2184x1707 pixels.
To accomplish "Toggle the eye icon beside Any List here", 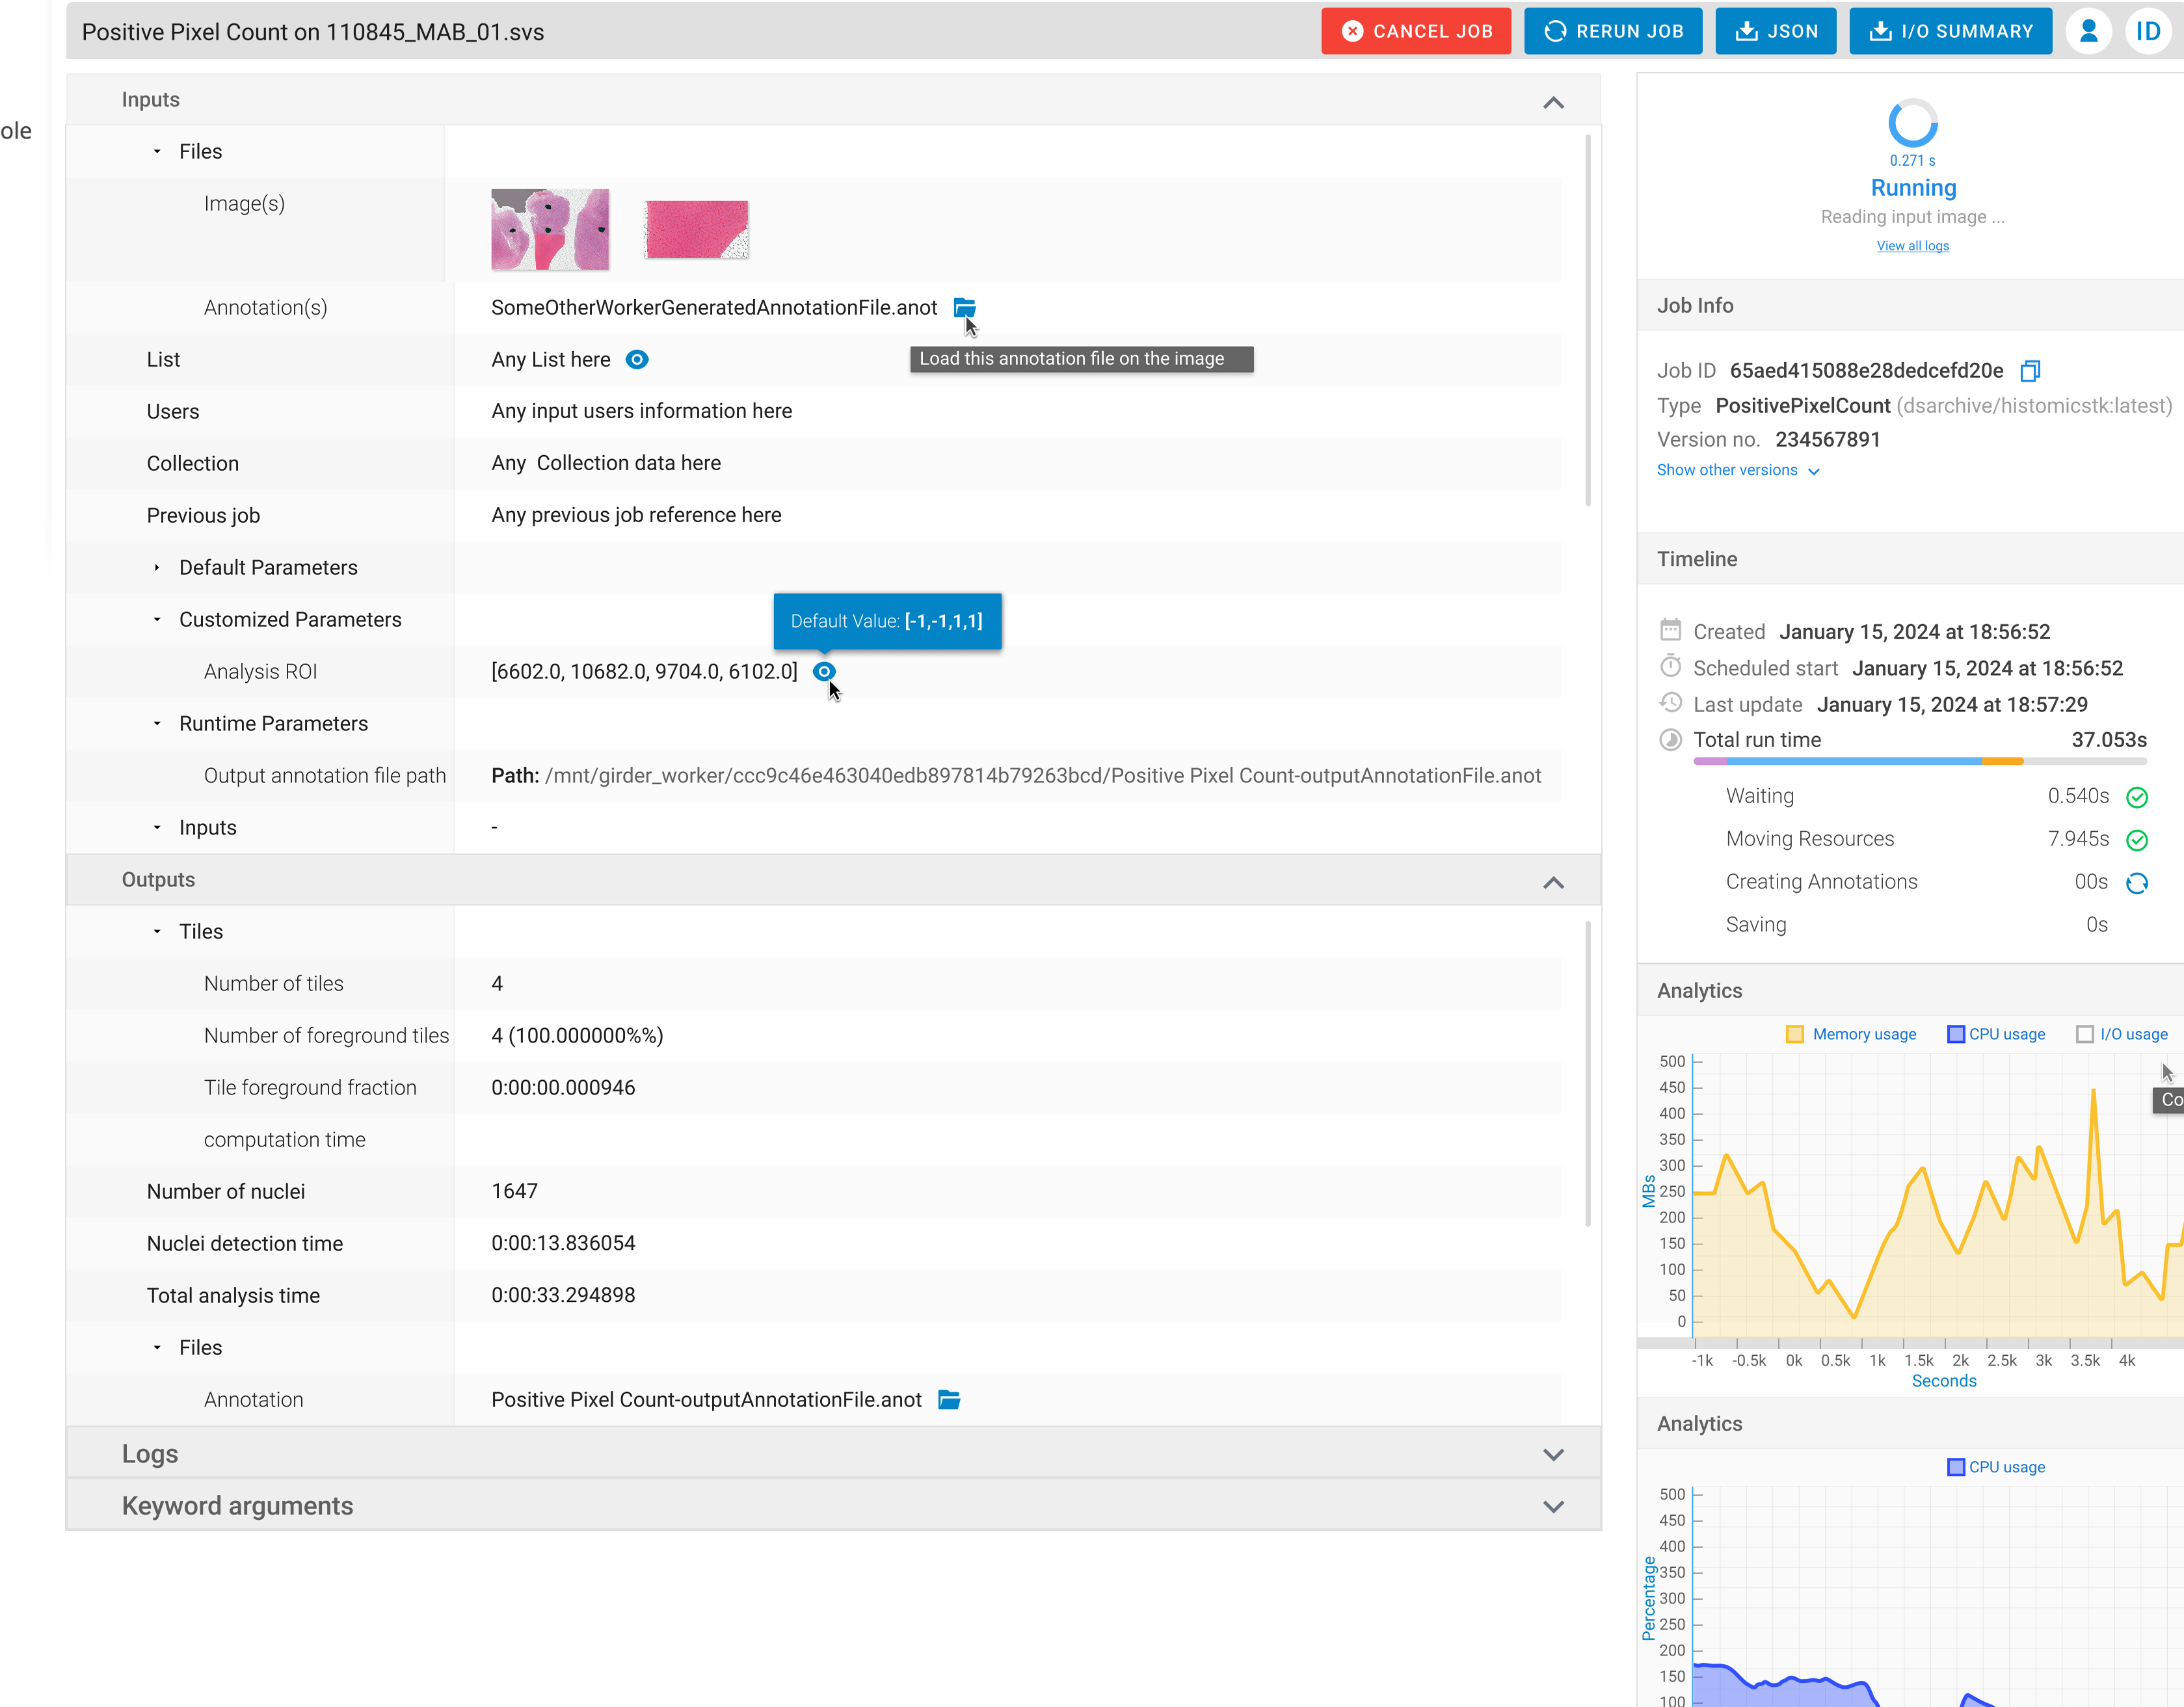I will tap(637, 359).
